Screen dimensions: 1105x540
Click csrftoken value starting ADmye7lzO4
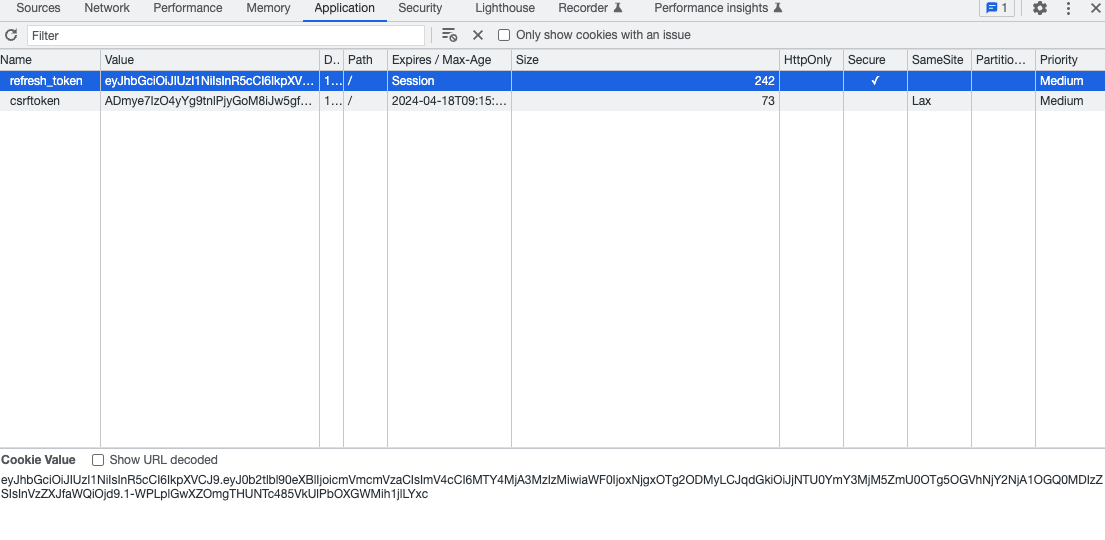point(209,101)
